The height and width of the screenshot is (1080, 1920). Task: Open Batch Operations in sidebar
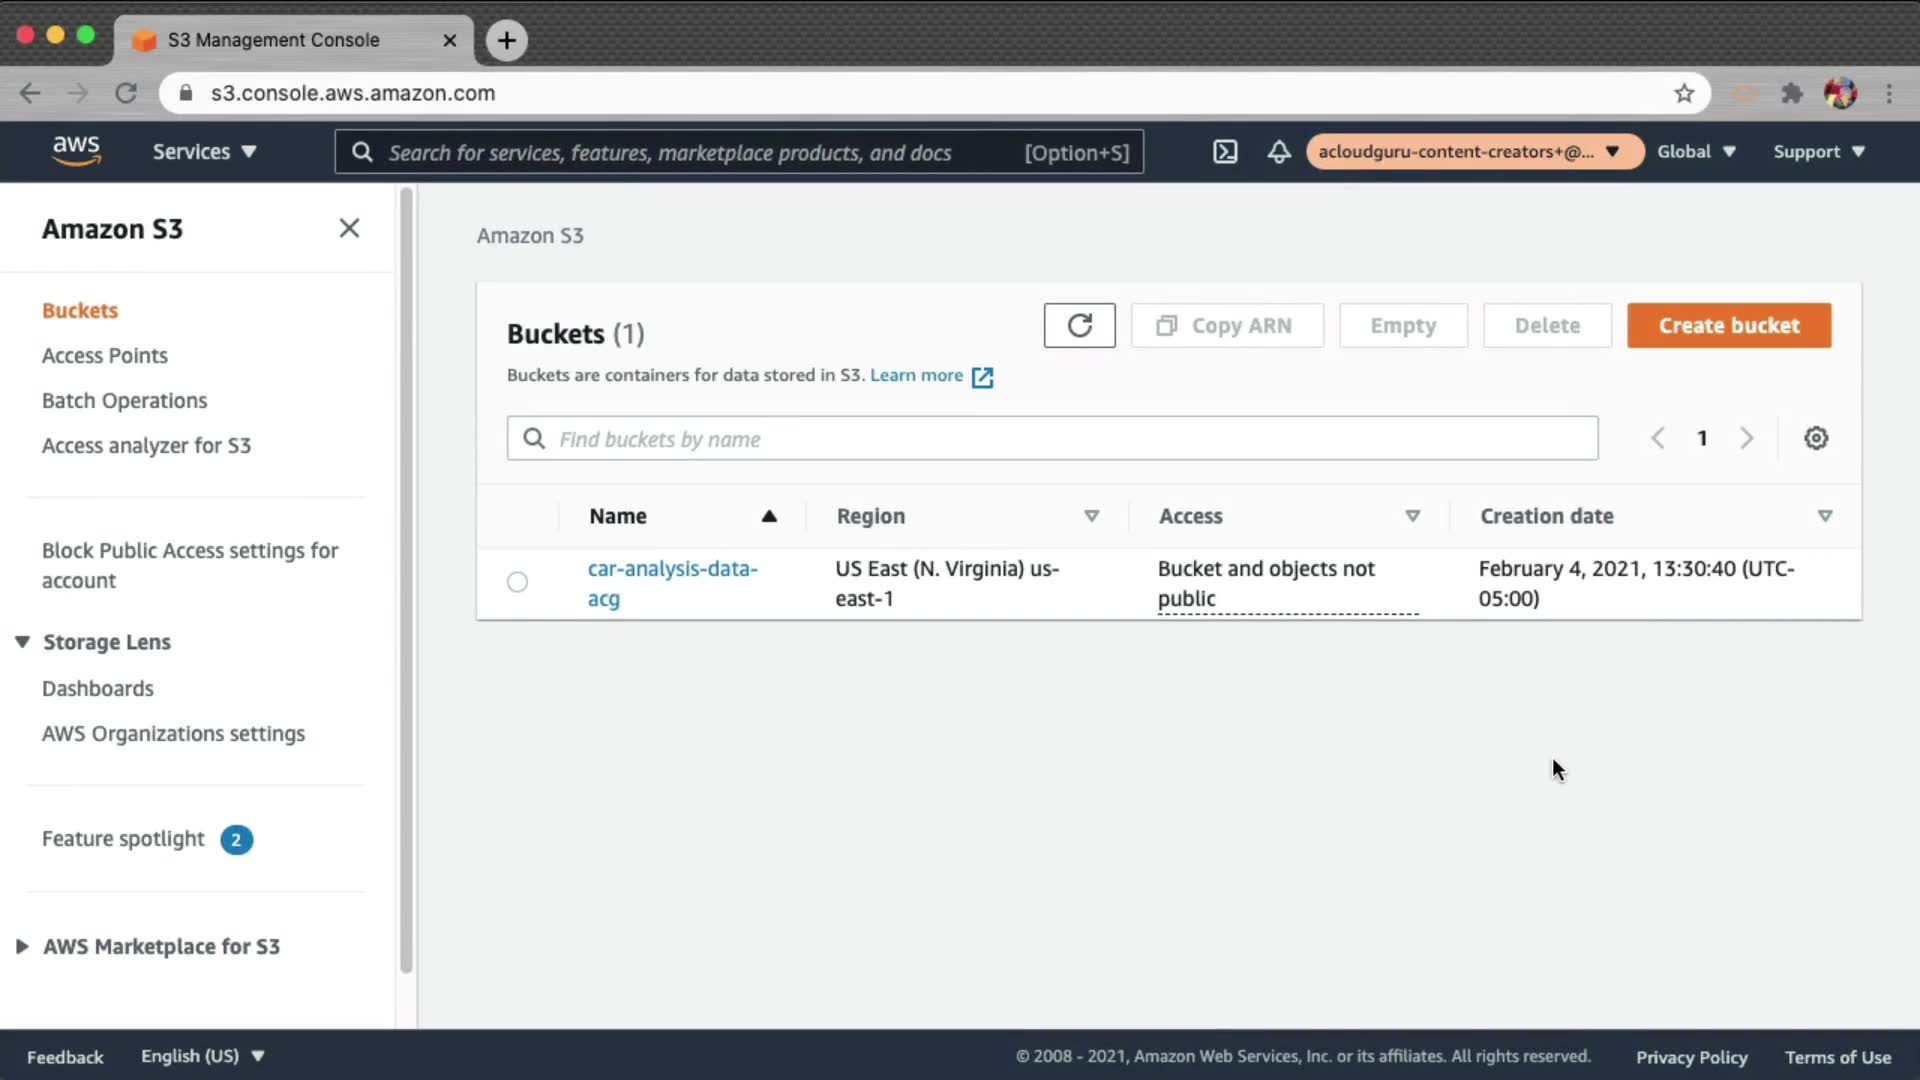(124, 401)
